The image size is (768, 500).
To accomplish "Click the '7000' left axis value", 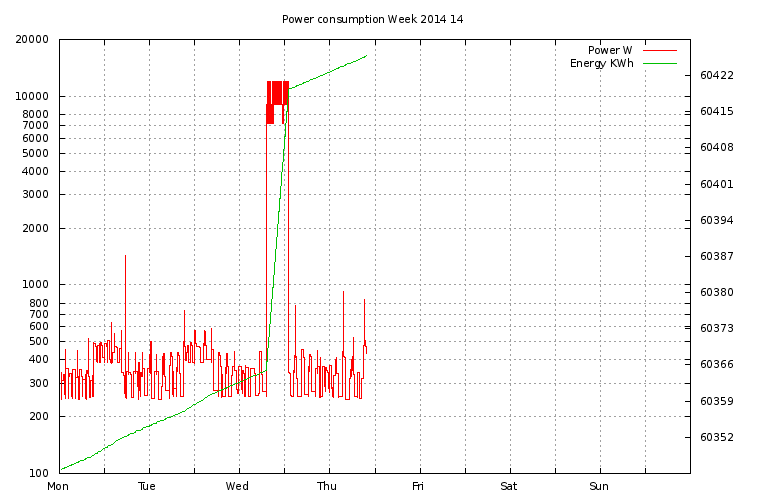I will (35, 125).
